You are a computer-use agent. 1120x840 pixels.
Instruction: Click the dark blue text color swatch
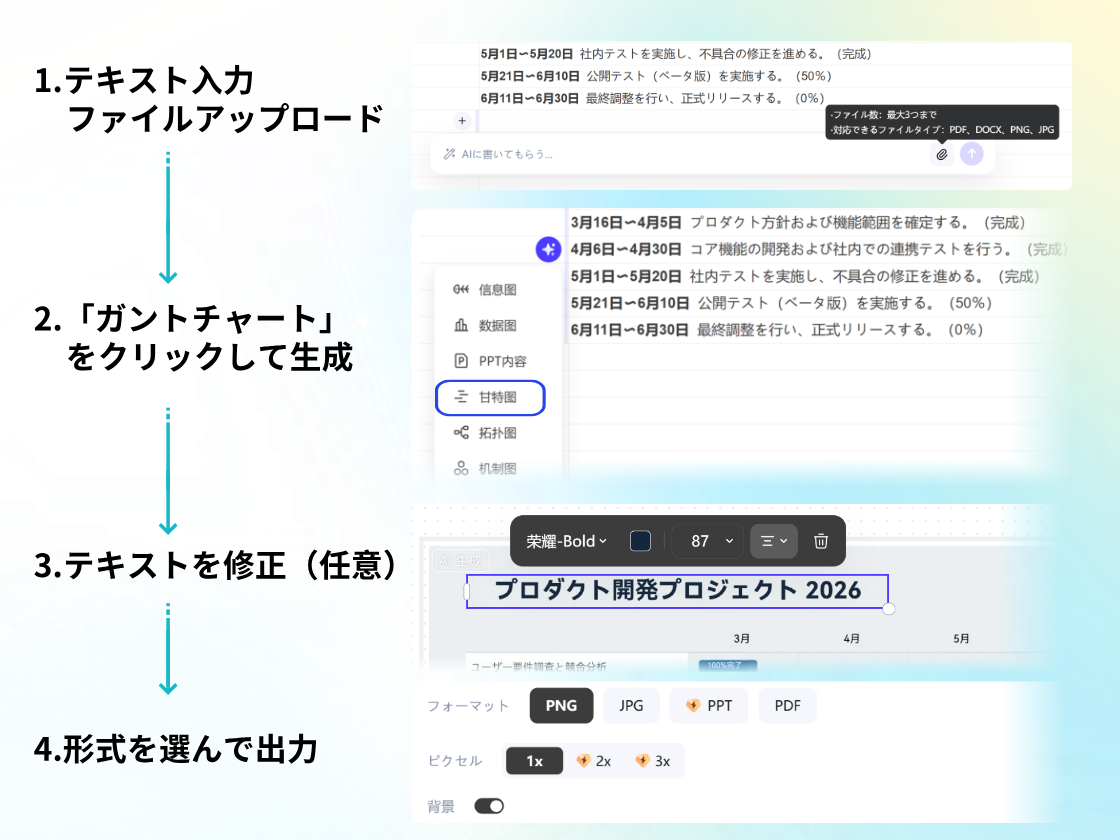pos(640,541)
